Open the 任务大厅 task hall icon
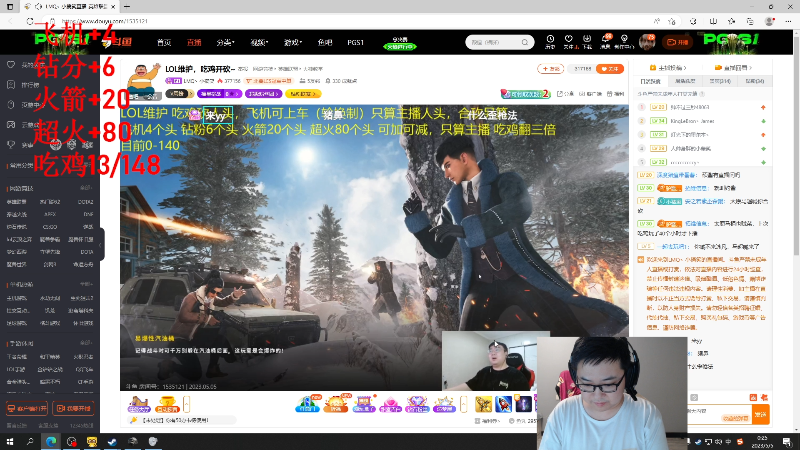The image size is (800, 450). click(138, 404)
